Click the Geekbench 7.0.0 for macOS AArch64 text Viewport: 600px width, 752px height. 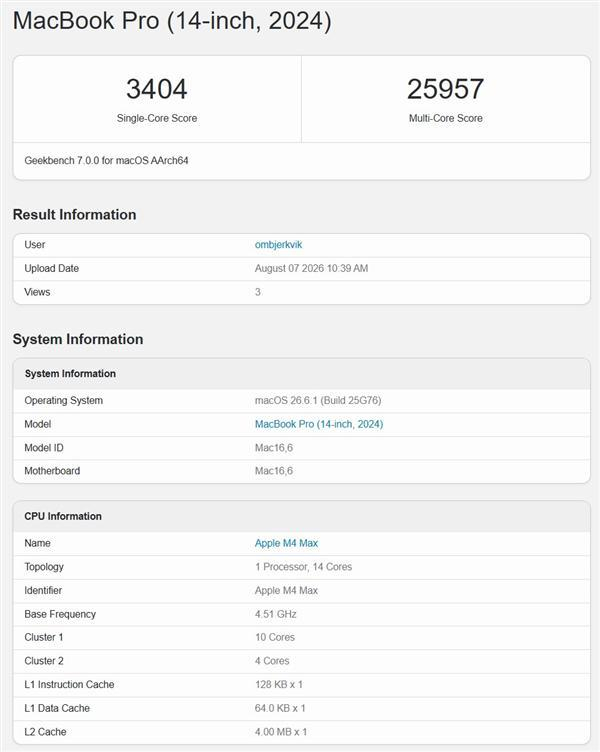click(x=106, y=161)
